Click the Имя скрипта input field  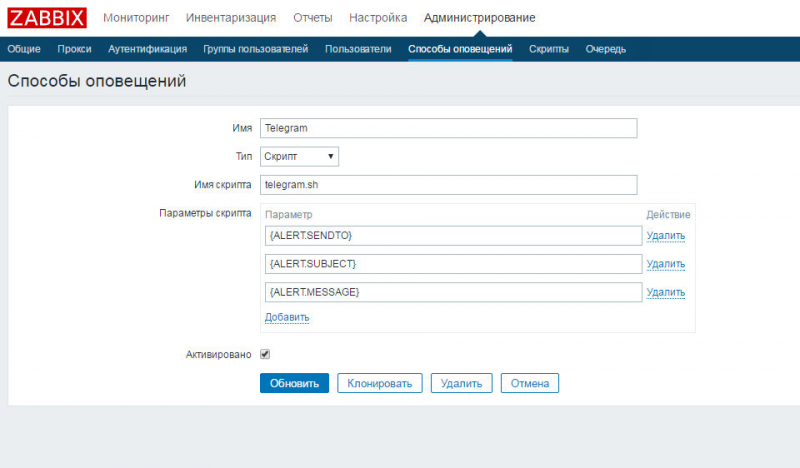448,185
